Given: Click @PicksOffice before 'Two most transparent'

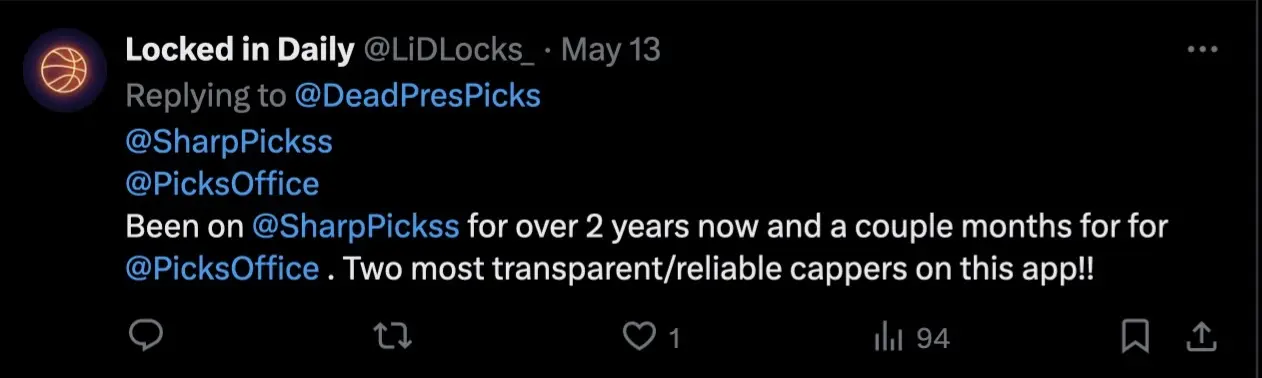Looking at the screenshot, I should pyautogui.click(x=223, y=270).
